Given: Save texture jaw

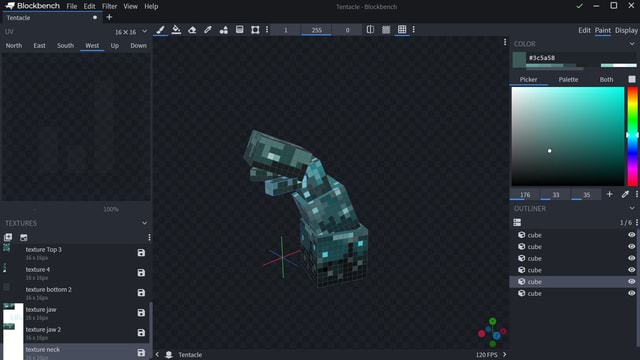Looking at the screenshot, I should click(141, 313).
